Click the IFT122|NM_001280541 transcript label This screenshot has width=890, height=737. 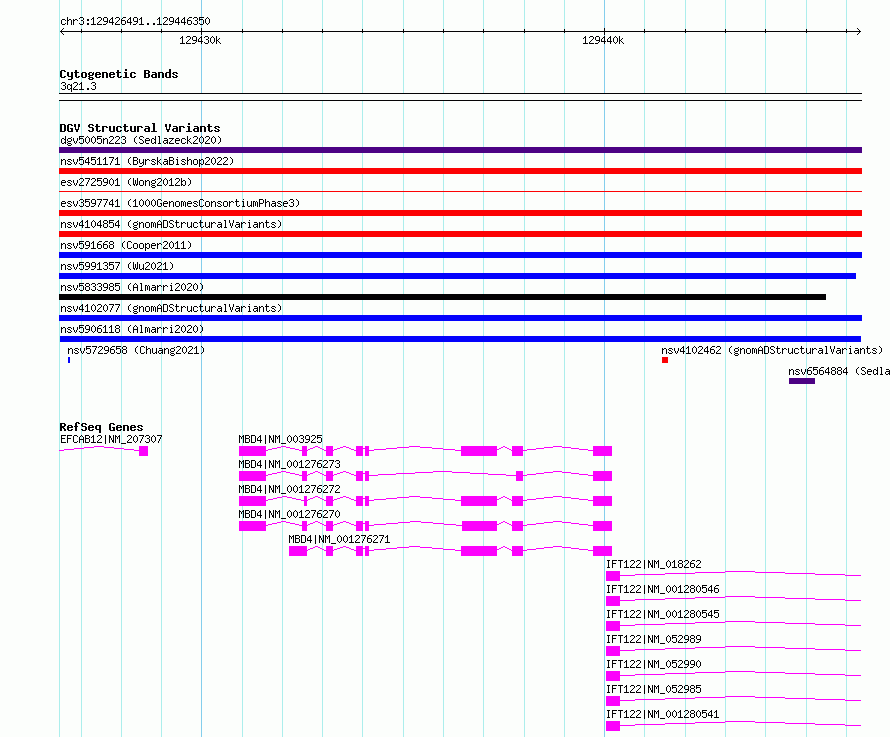pos(663,714)
